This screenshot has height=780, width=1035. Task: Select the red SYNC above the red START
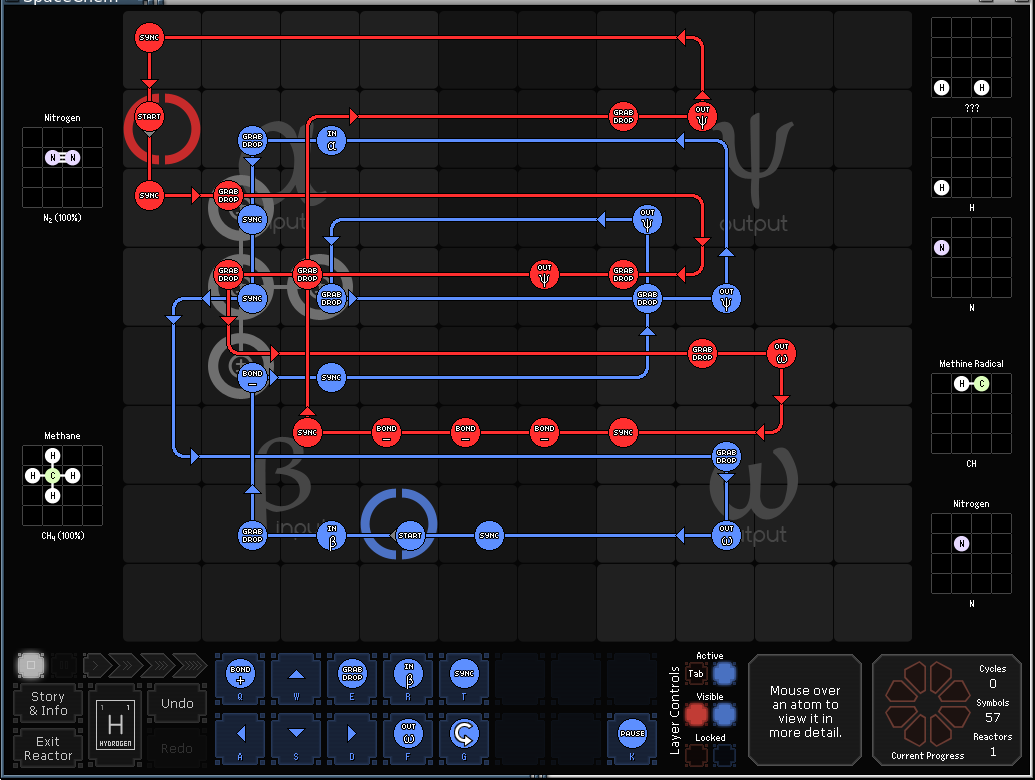pyautogui.click(x=149, y=38)
